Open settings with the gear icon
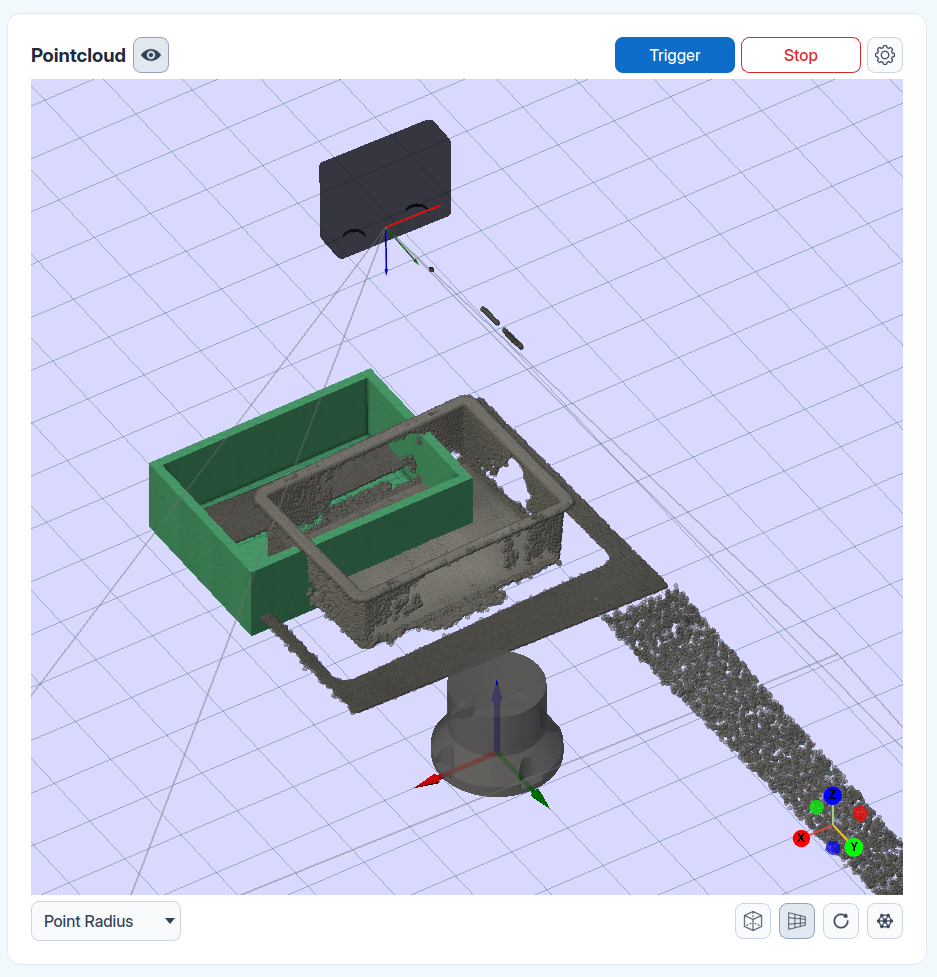Image resolution: width=937 pixels, height=977 pixels. click(885, 55)
